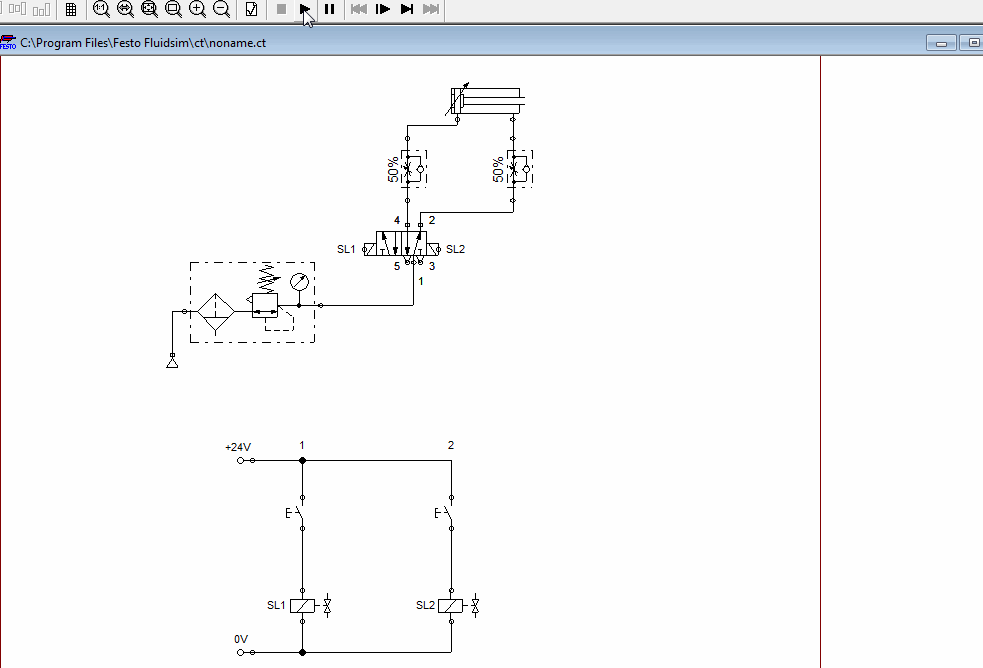Zoom out of the circuit
The image size is (983, 668).
(220, 9)
